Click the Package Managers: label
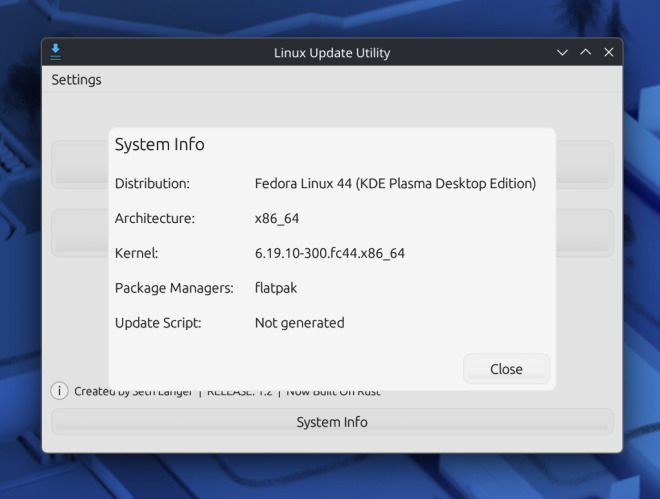Viewport: 660px width, 499px height. [174, 288]
